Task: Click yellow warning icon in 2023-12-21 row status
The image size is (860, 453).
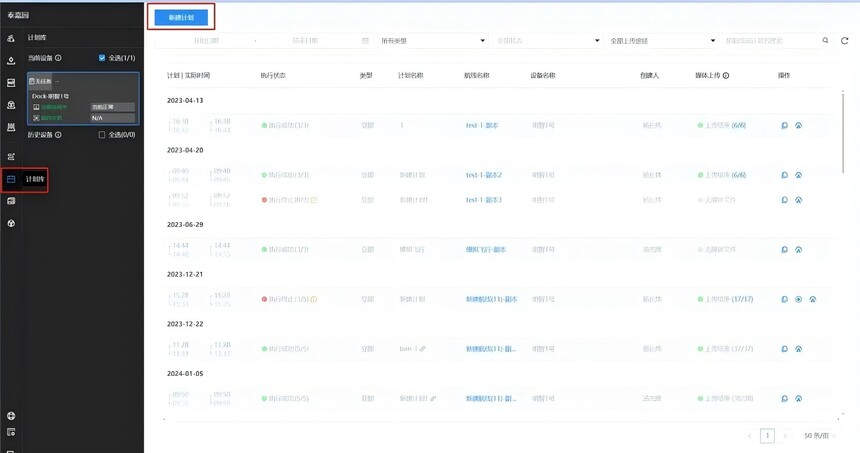Action: pyautogui.click(x=314, y=299)
